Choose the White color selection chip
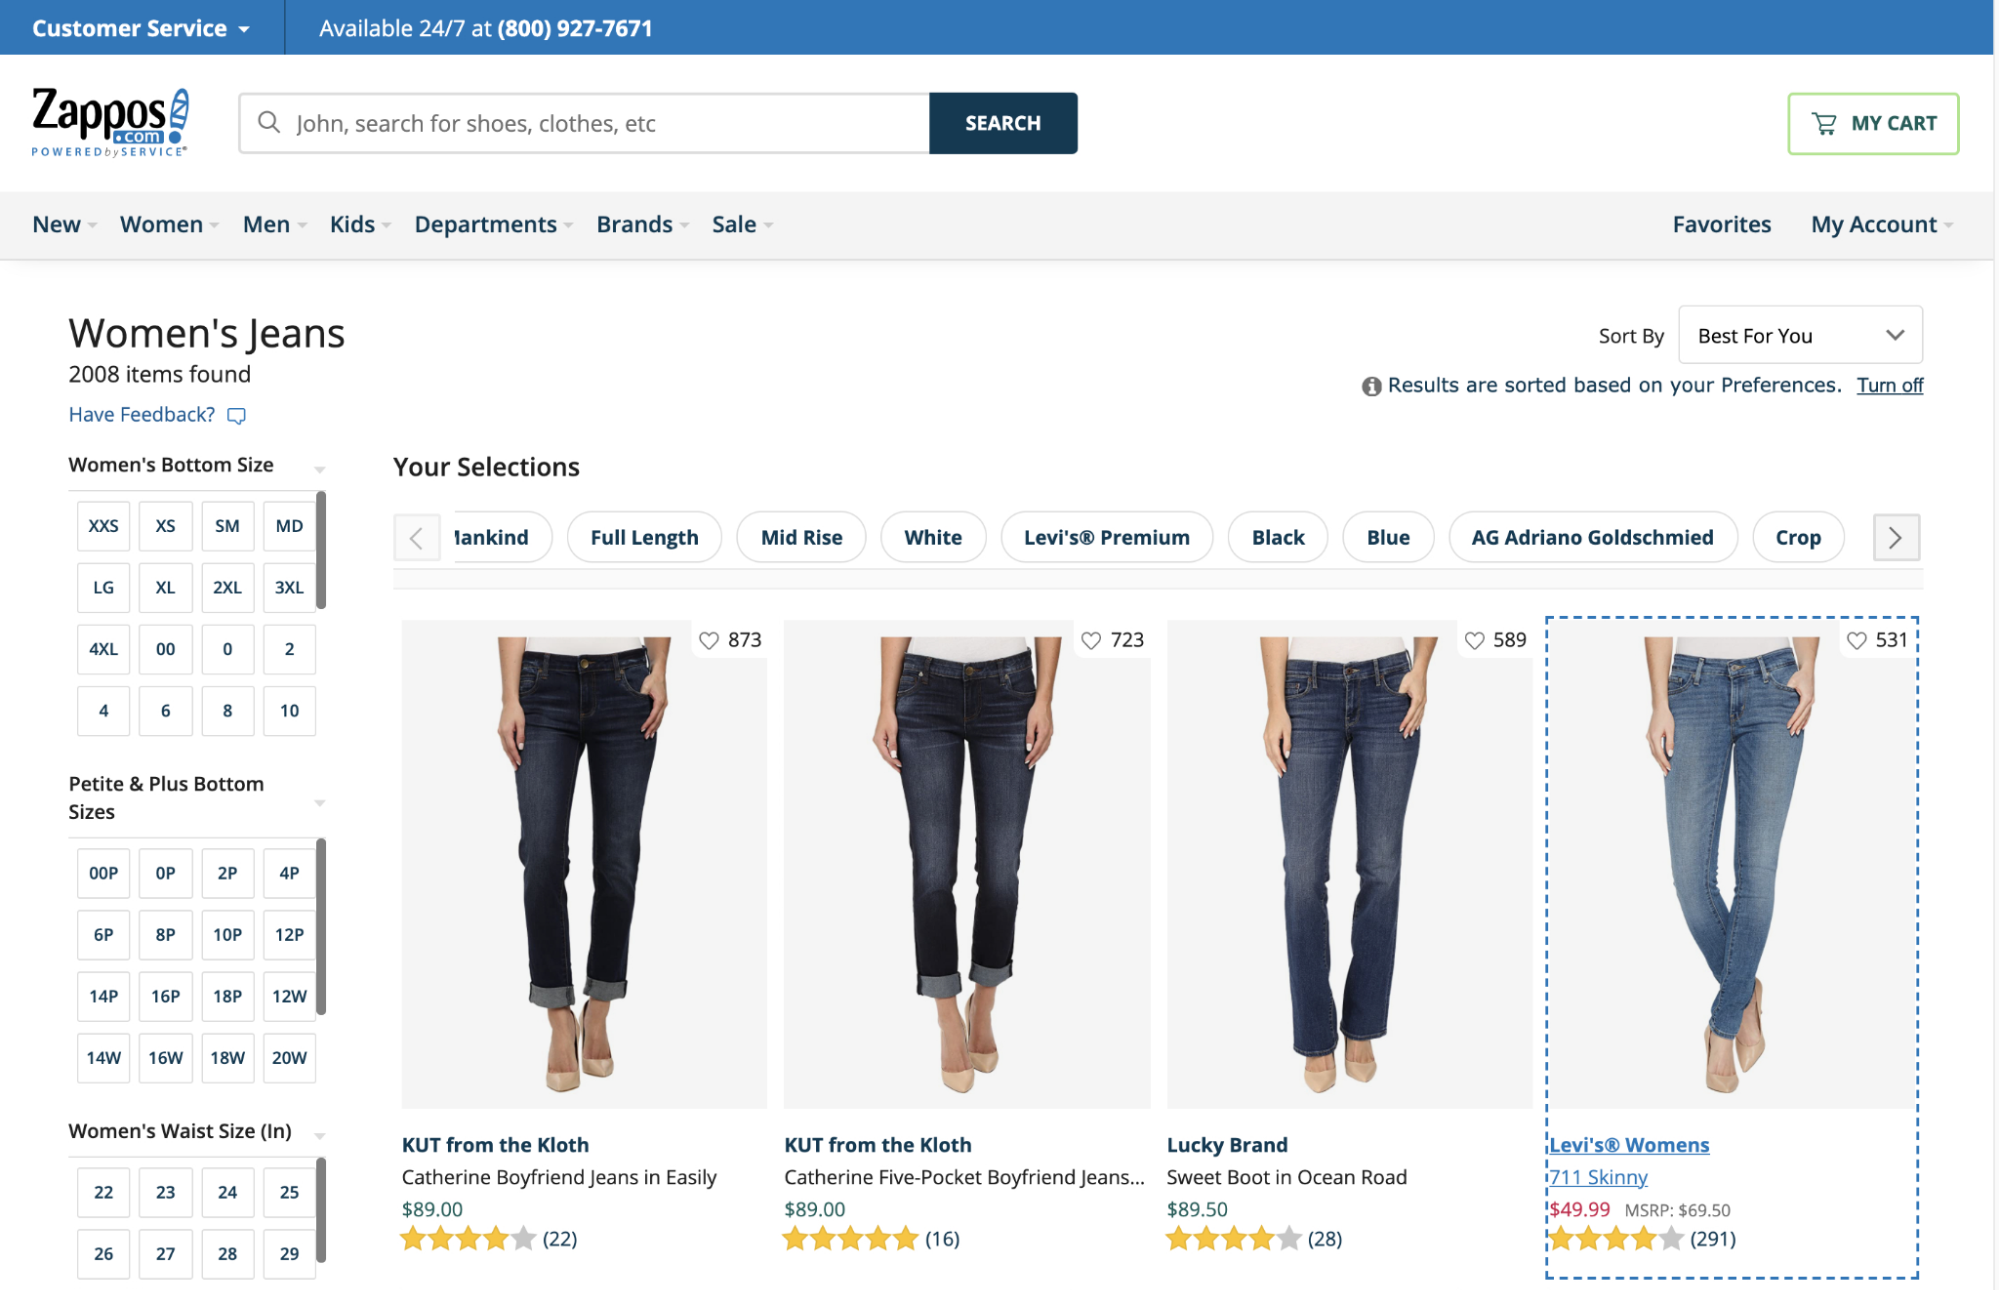The image size is (1999, 1291). click(x=933, y=538)
